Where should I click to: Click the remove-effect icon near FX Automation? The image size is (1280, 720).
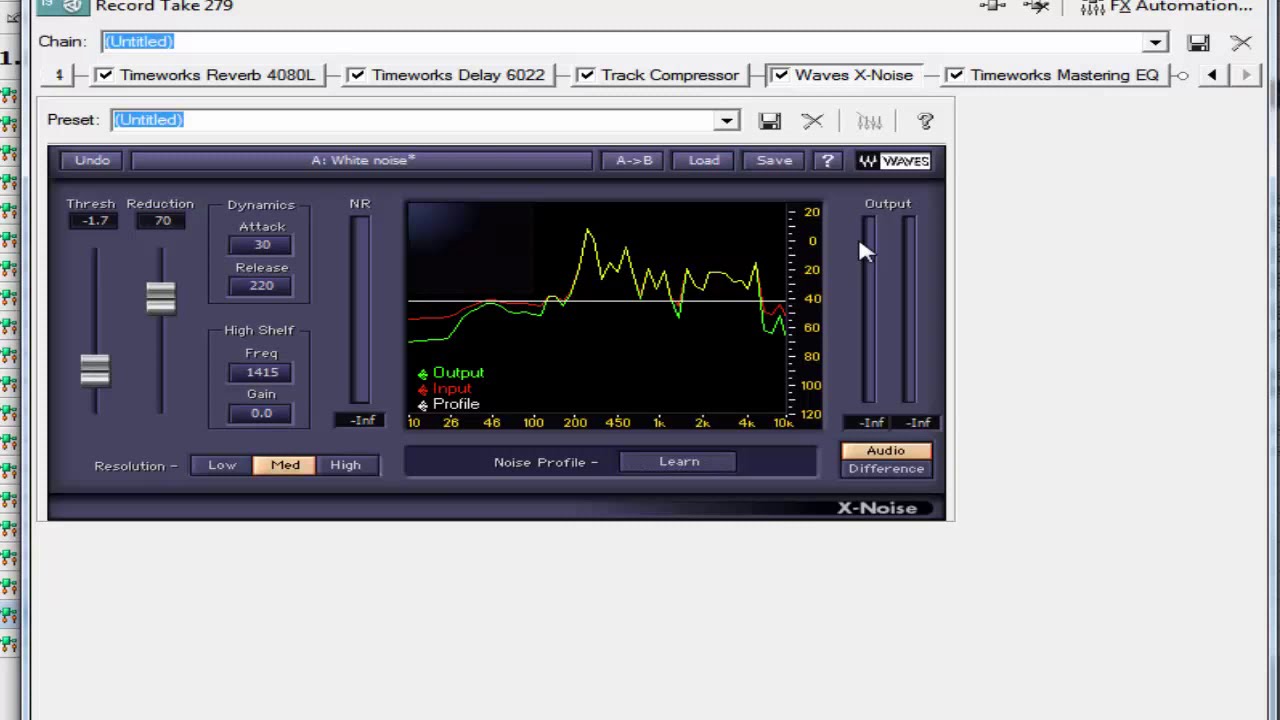[x=1037, y=6]
